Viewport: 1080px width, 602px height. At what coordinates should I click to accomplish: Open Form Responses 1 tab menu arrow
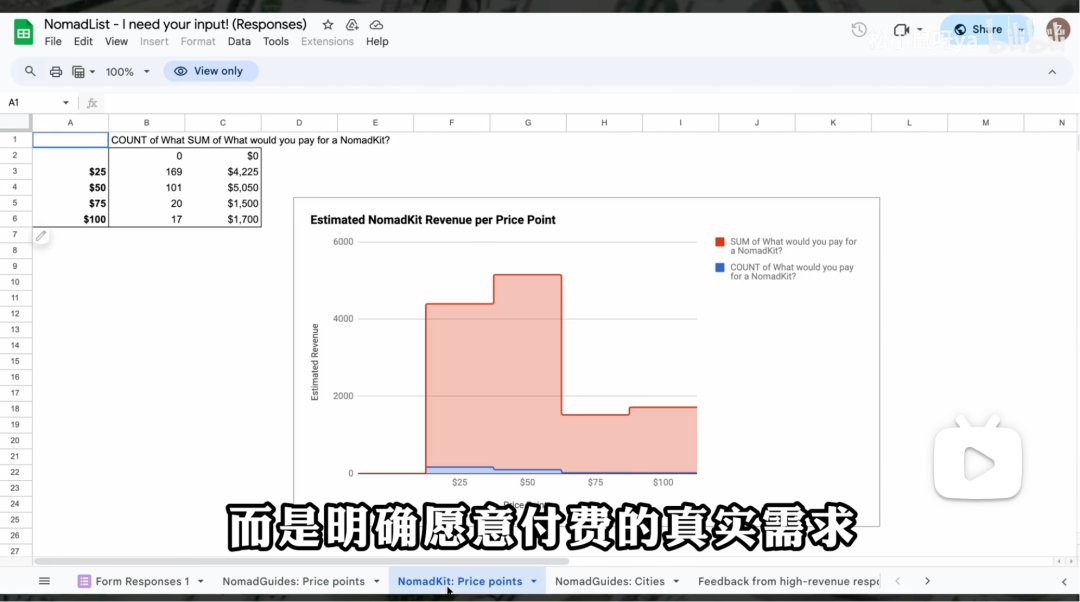[x=200, y=581]
